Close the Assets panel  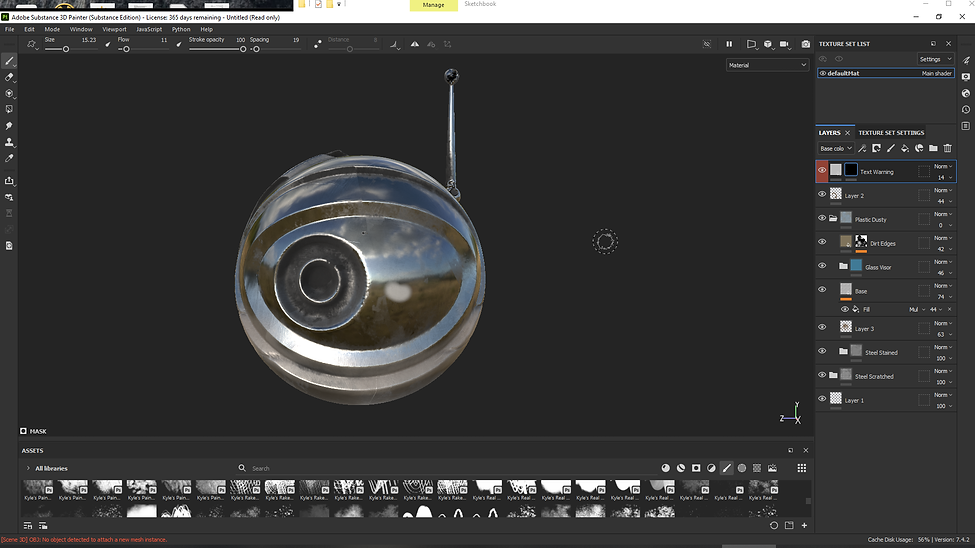click(806, 450)
